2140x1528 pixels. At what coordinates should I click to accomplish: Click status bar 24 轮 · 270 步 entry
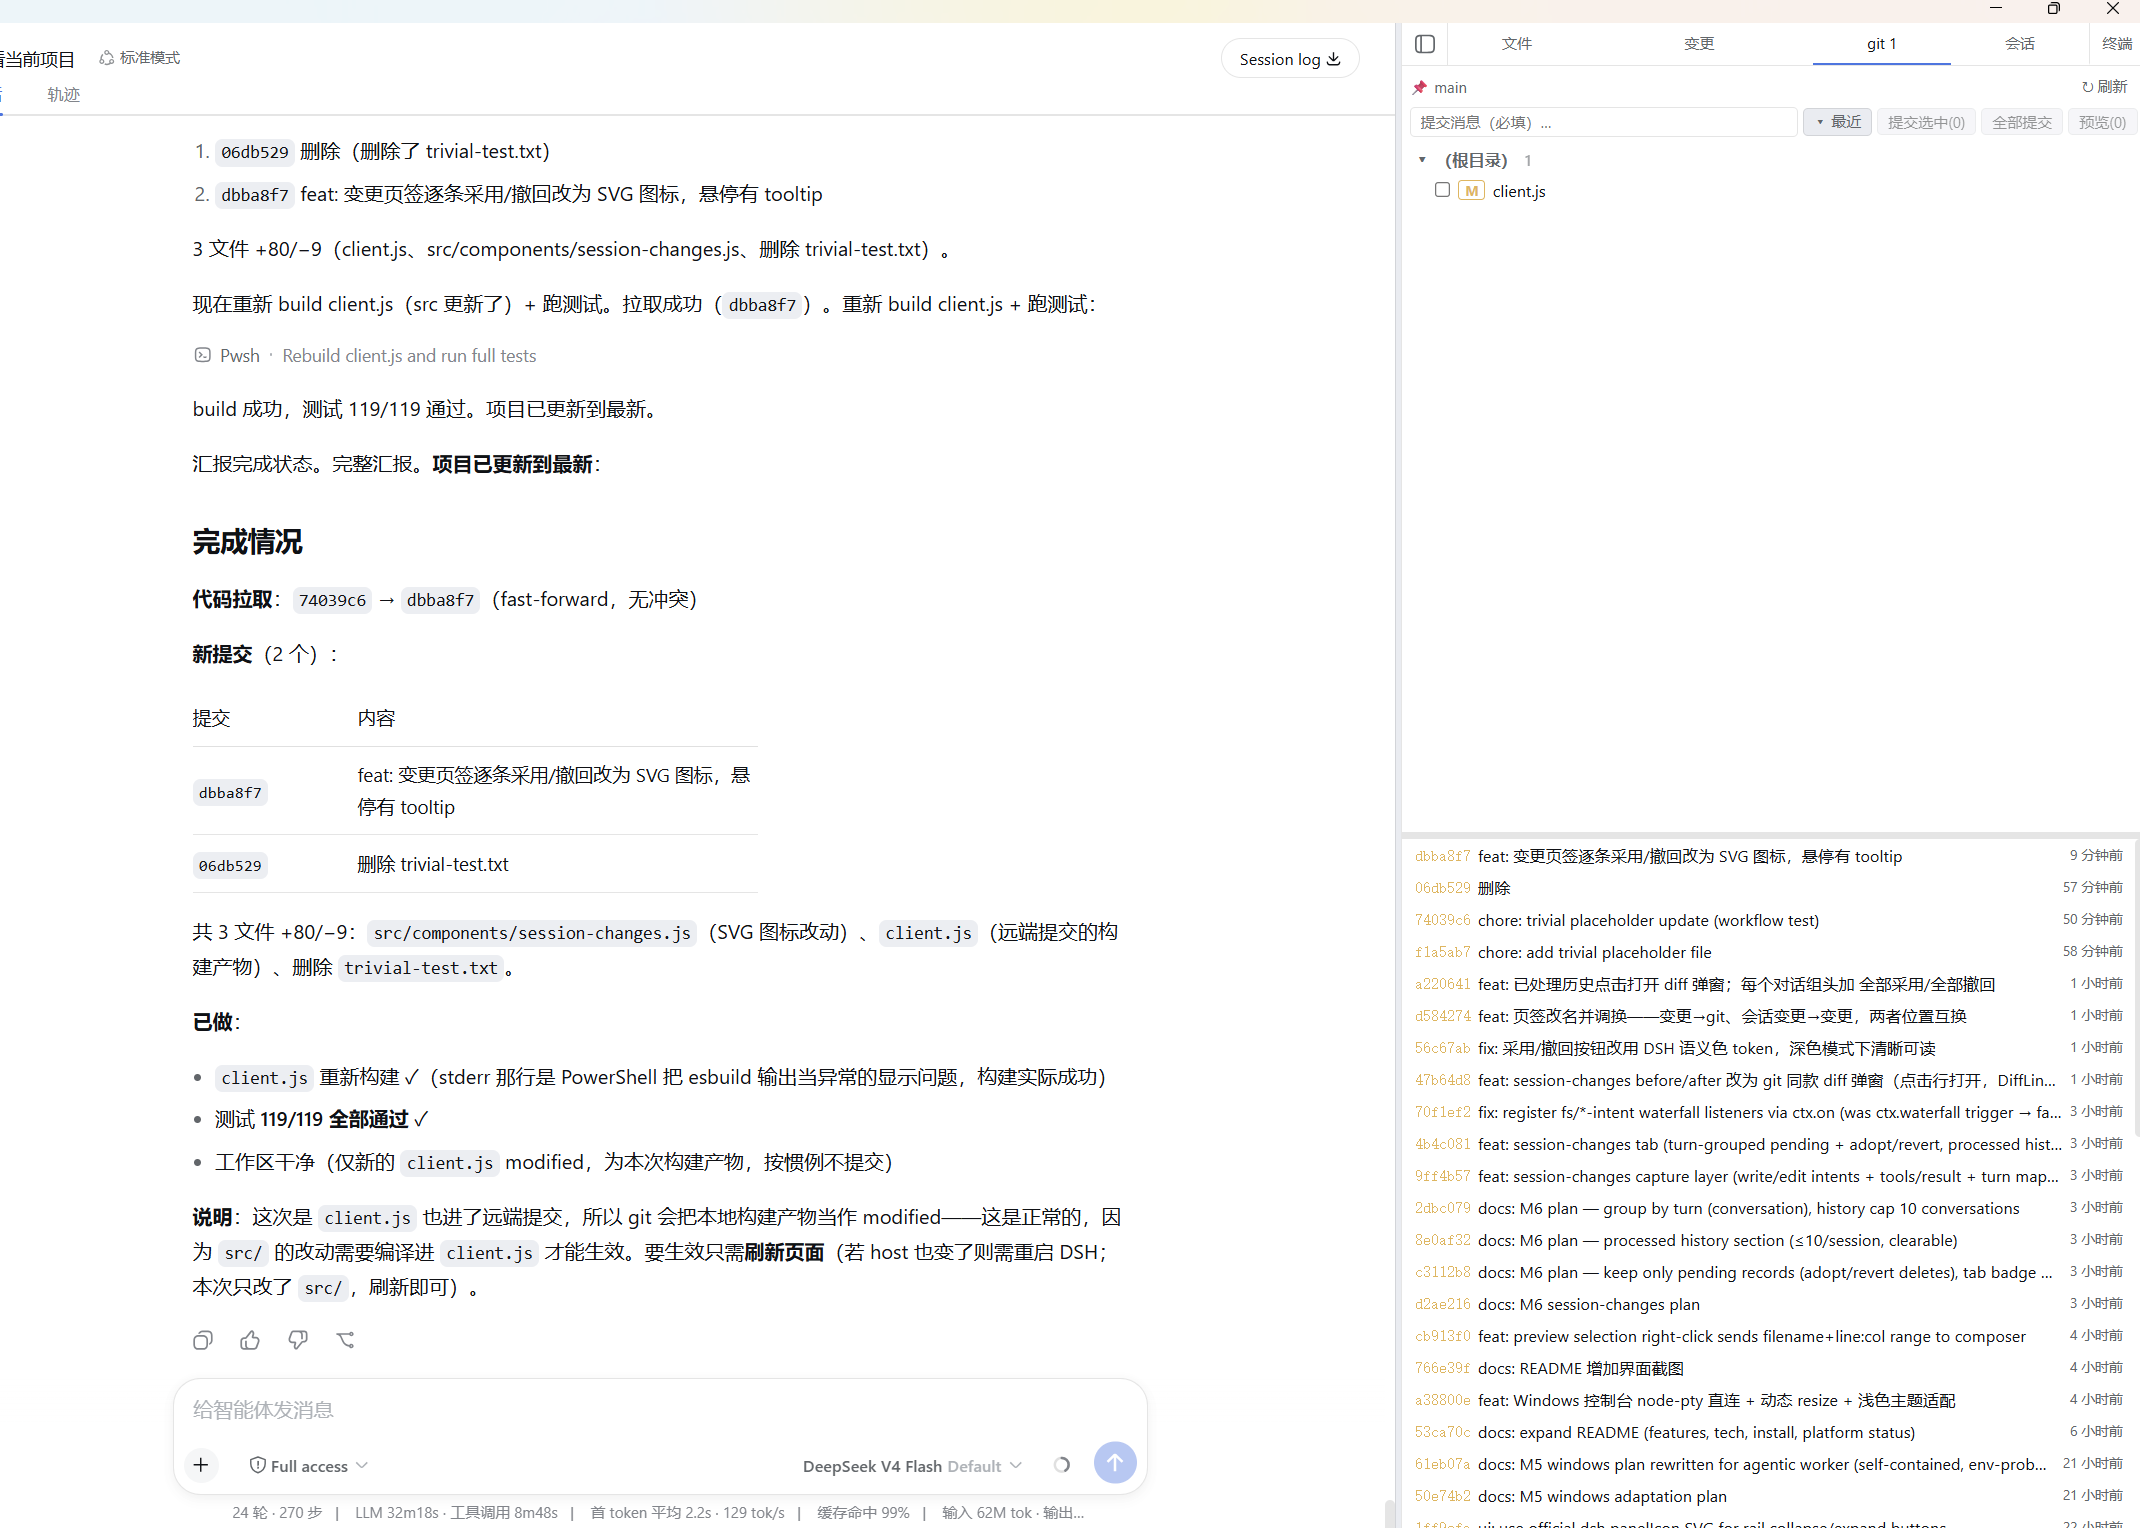[x=277, y=1512]
